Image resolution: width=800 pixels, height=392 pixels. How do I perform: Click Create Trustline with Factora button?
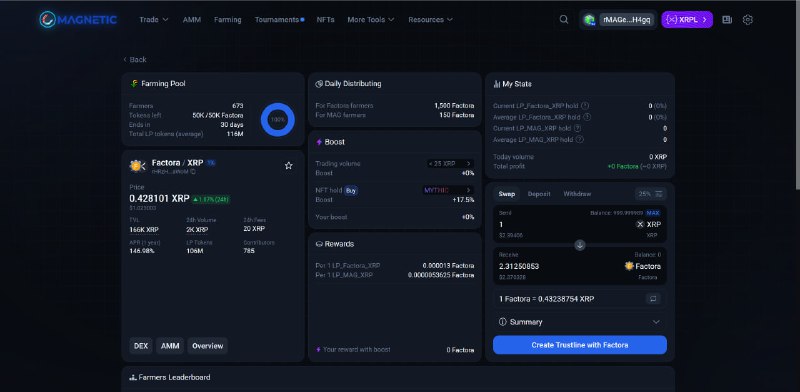580,345
